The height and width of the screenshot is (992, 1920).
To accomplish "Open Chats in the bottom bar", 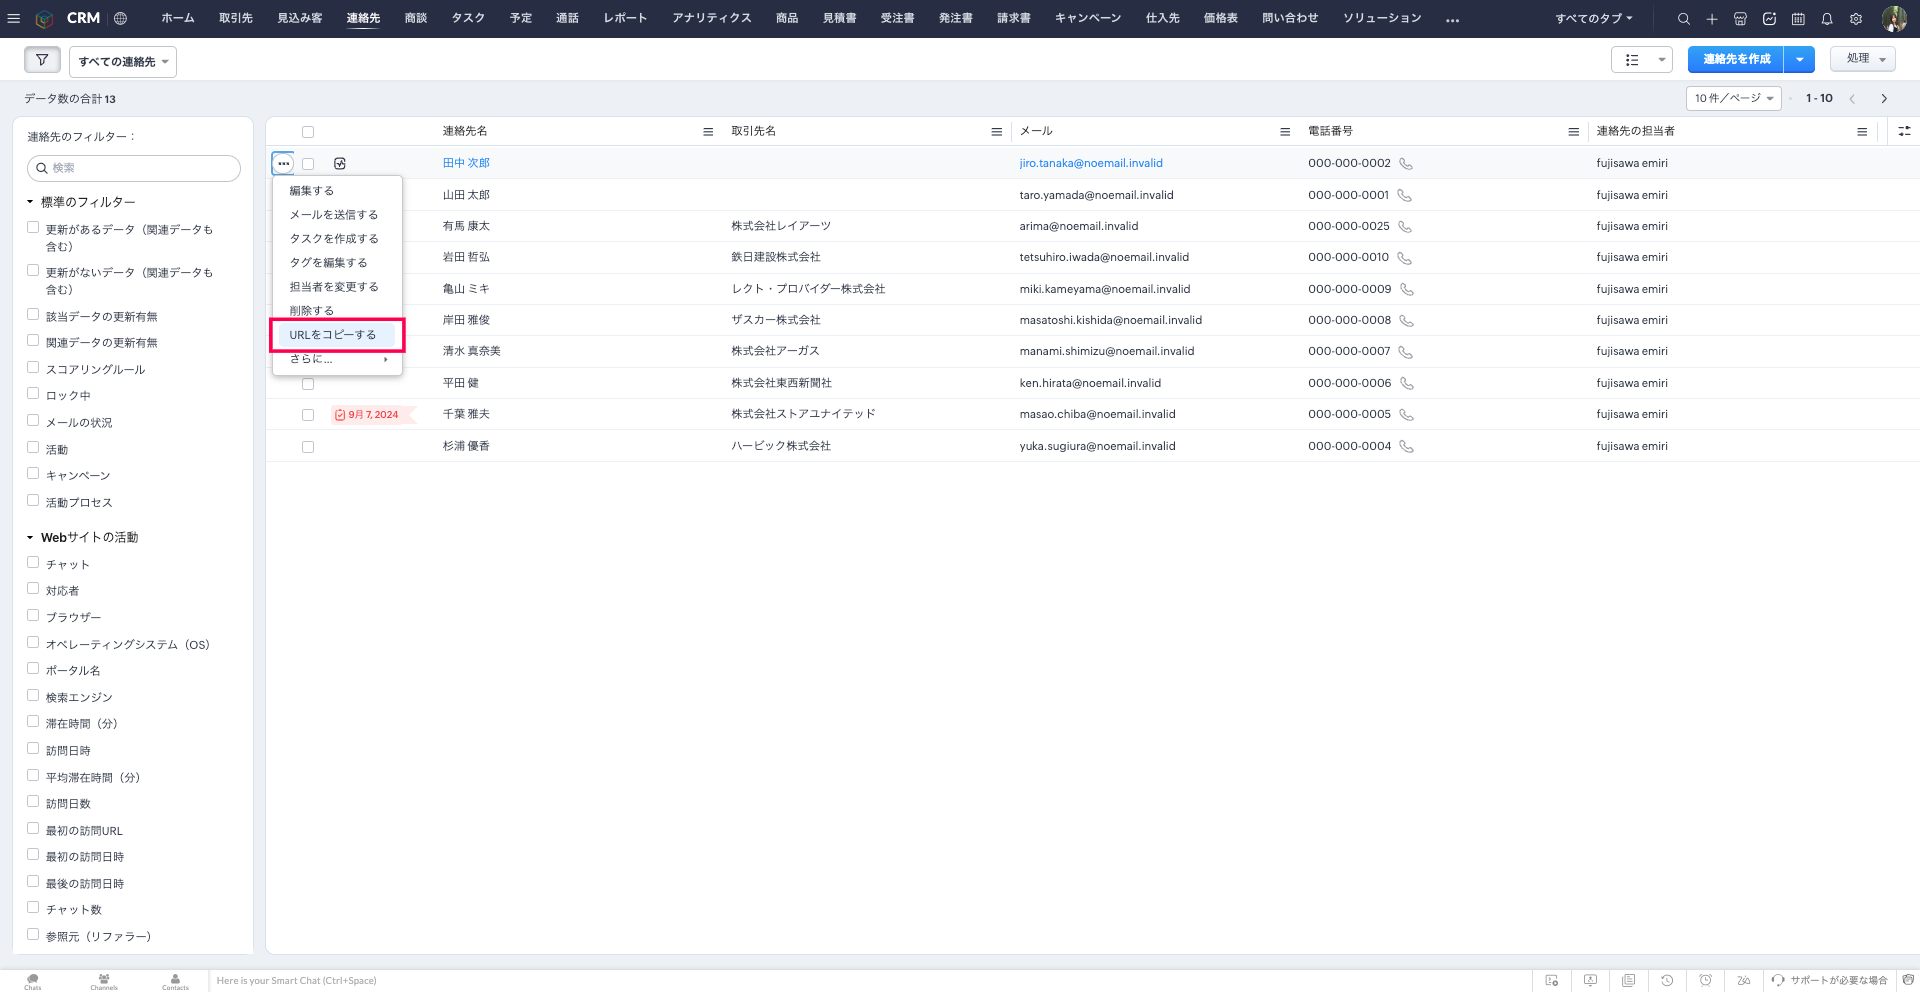I will [x=33, y=981].
